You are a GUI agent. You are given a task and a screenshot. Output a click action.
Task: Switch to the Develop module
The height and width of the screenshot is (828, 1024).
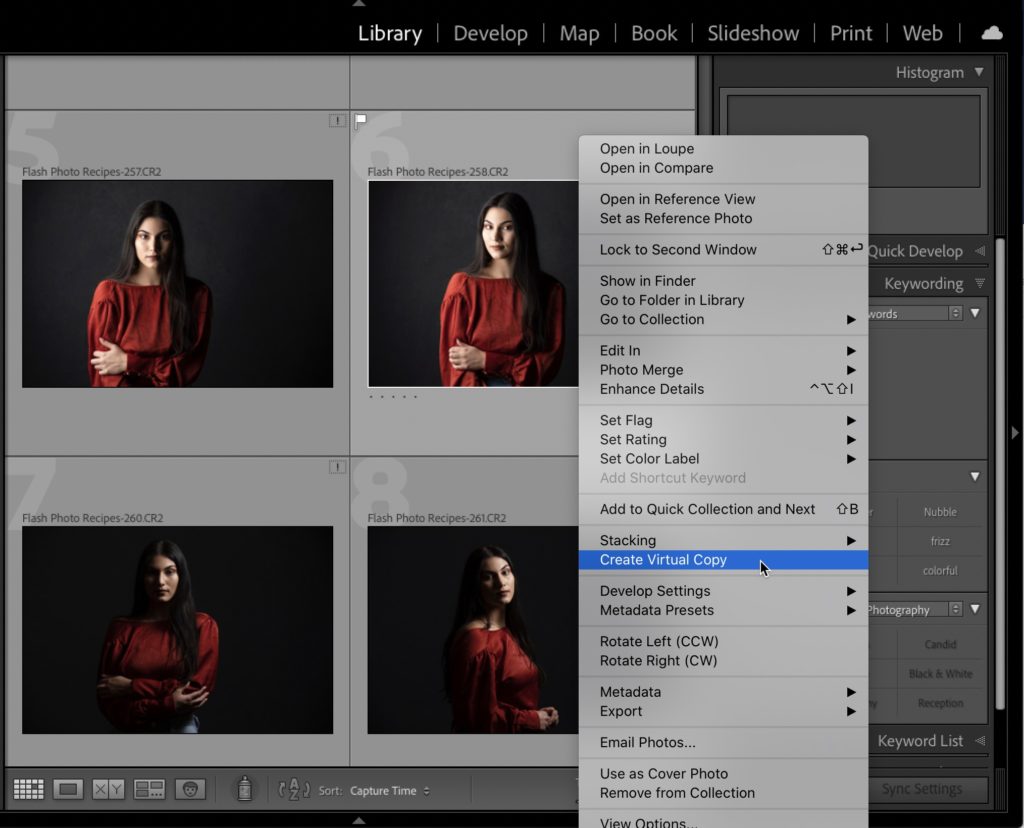coord(490,33)
